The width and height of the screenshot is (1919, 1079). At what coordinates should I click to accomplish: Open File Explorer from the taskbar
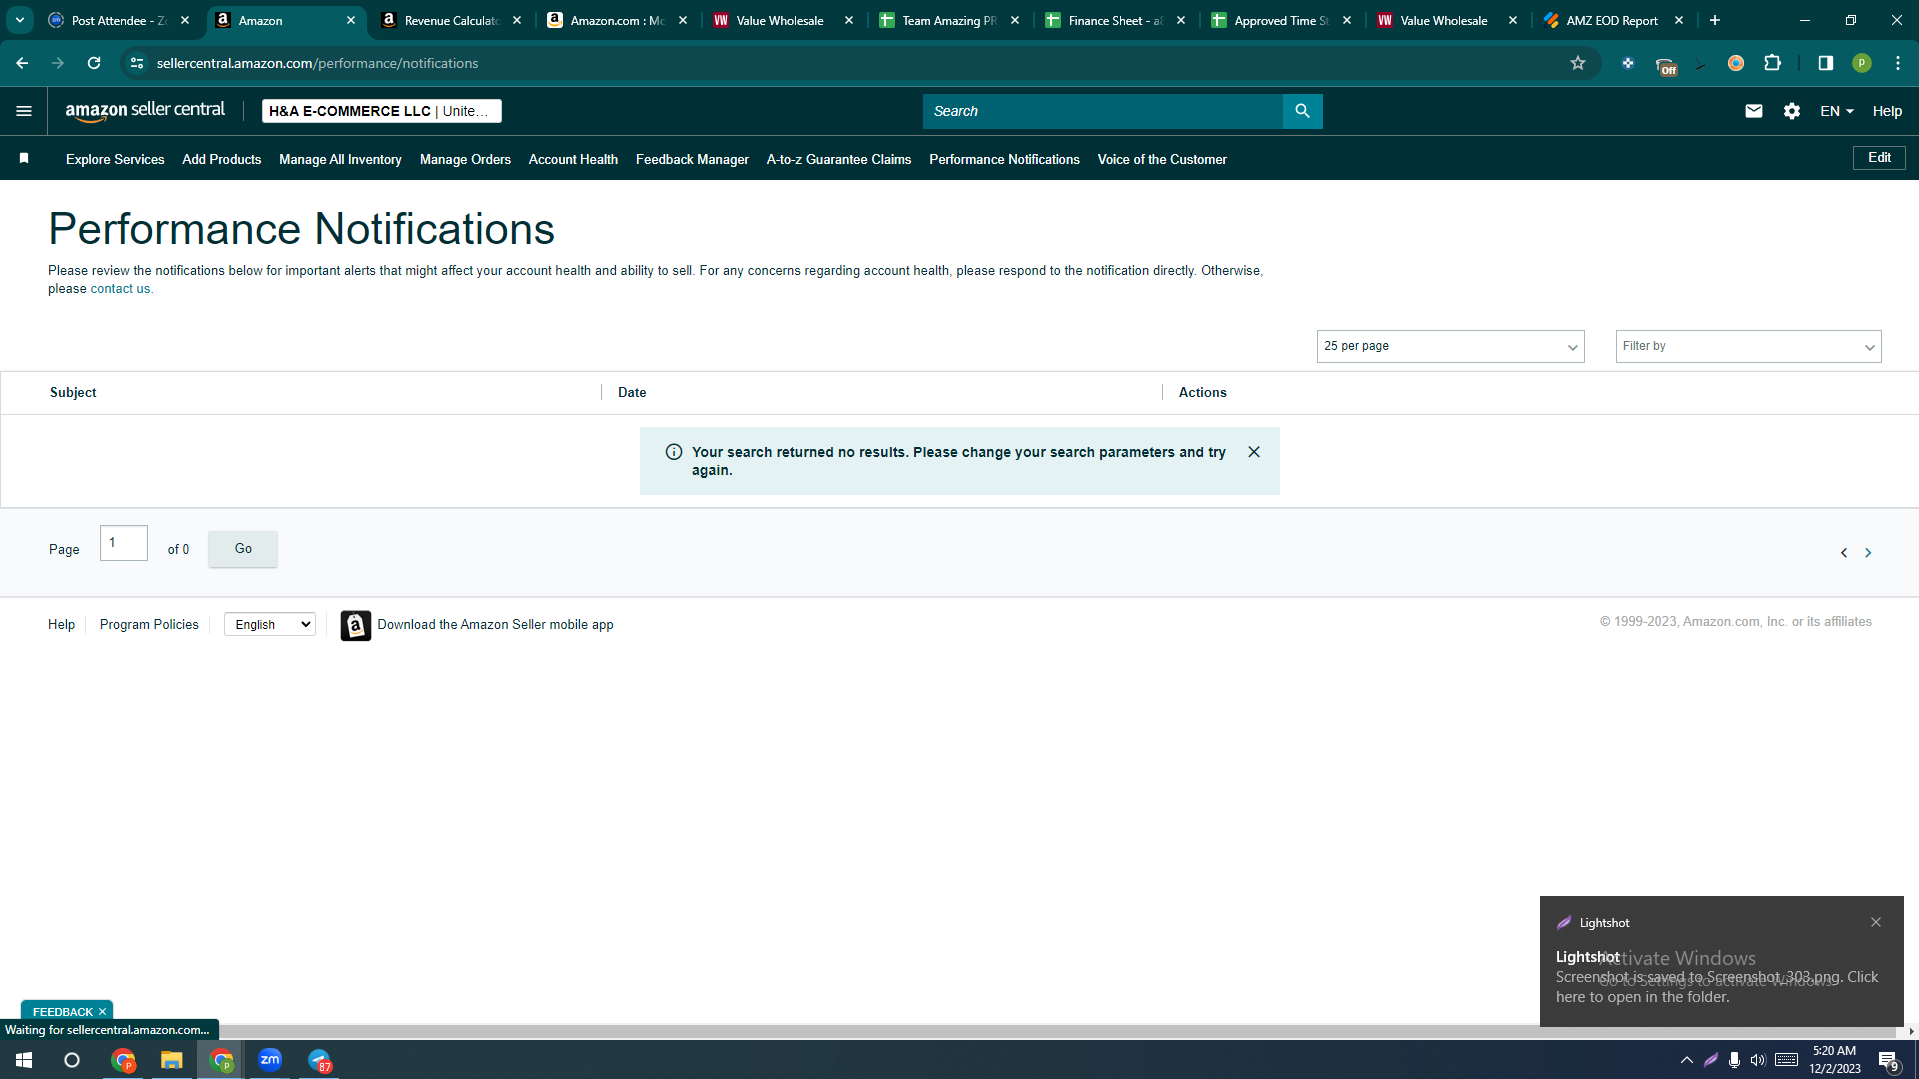tap(172, 1060)
